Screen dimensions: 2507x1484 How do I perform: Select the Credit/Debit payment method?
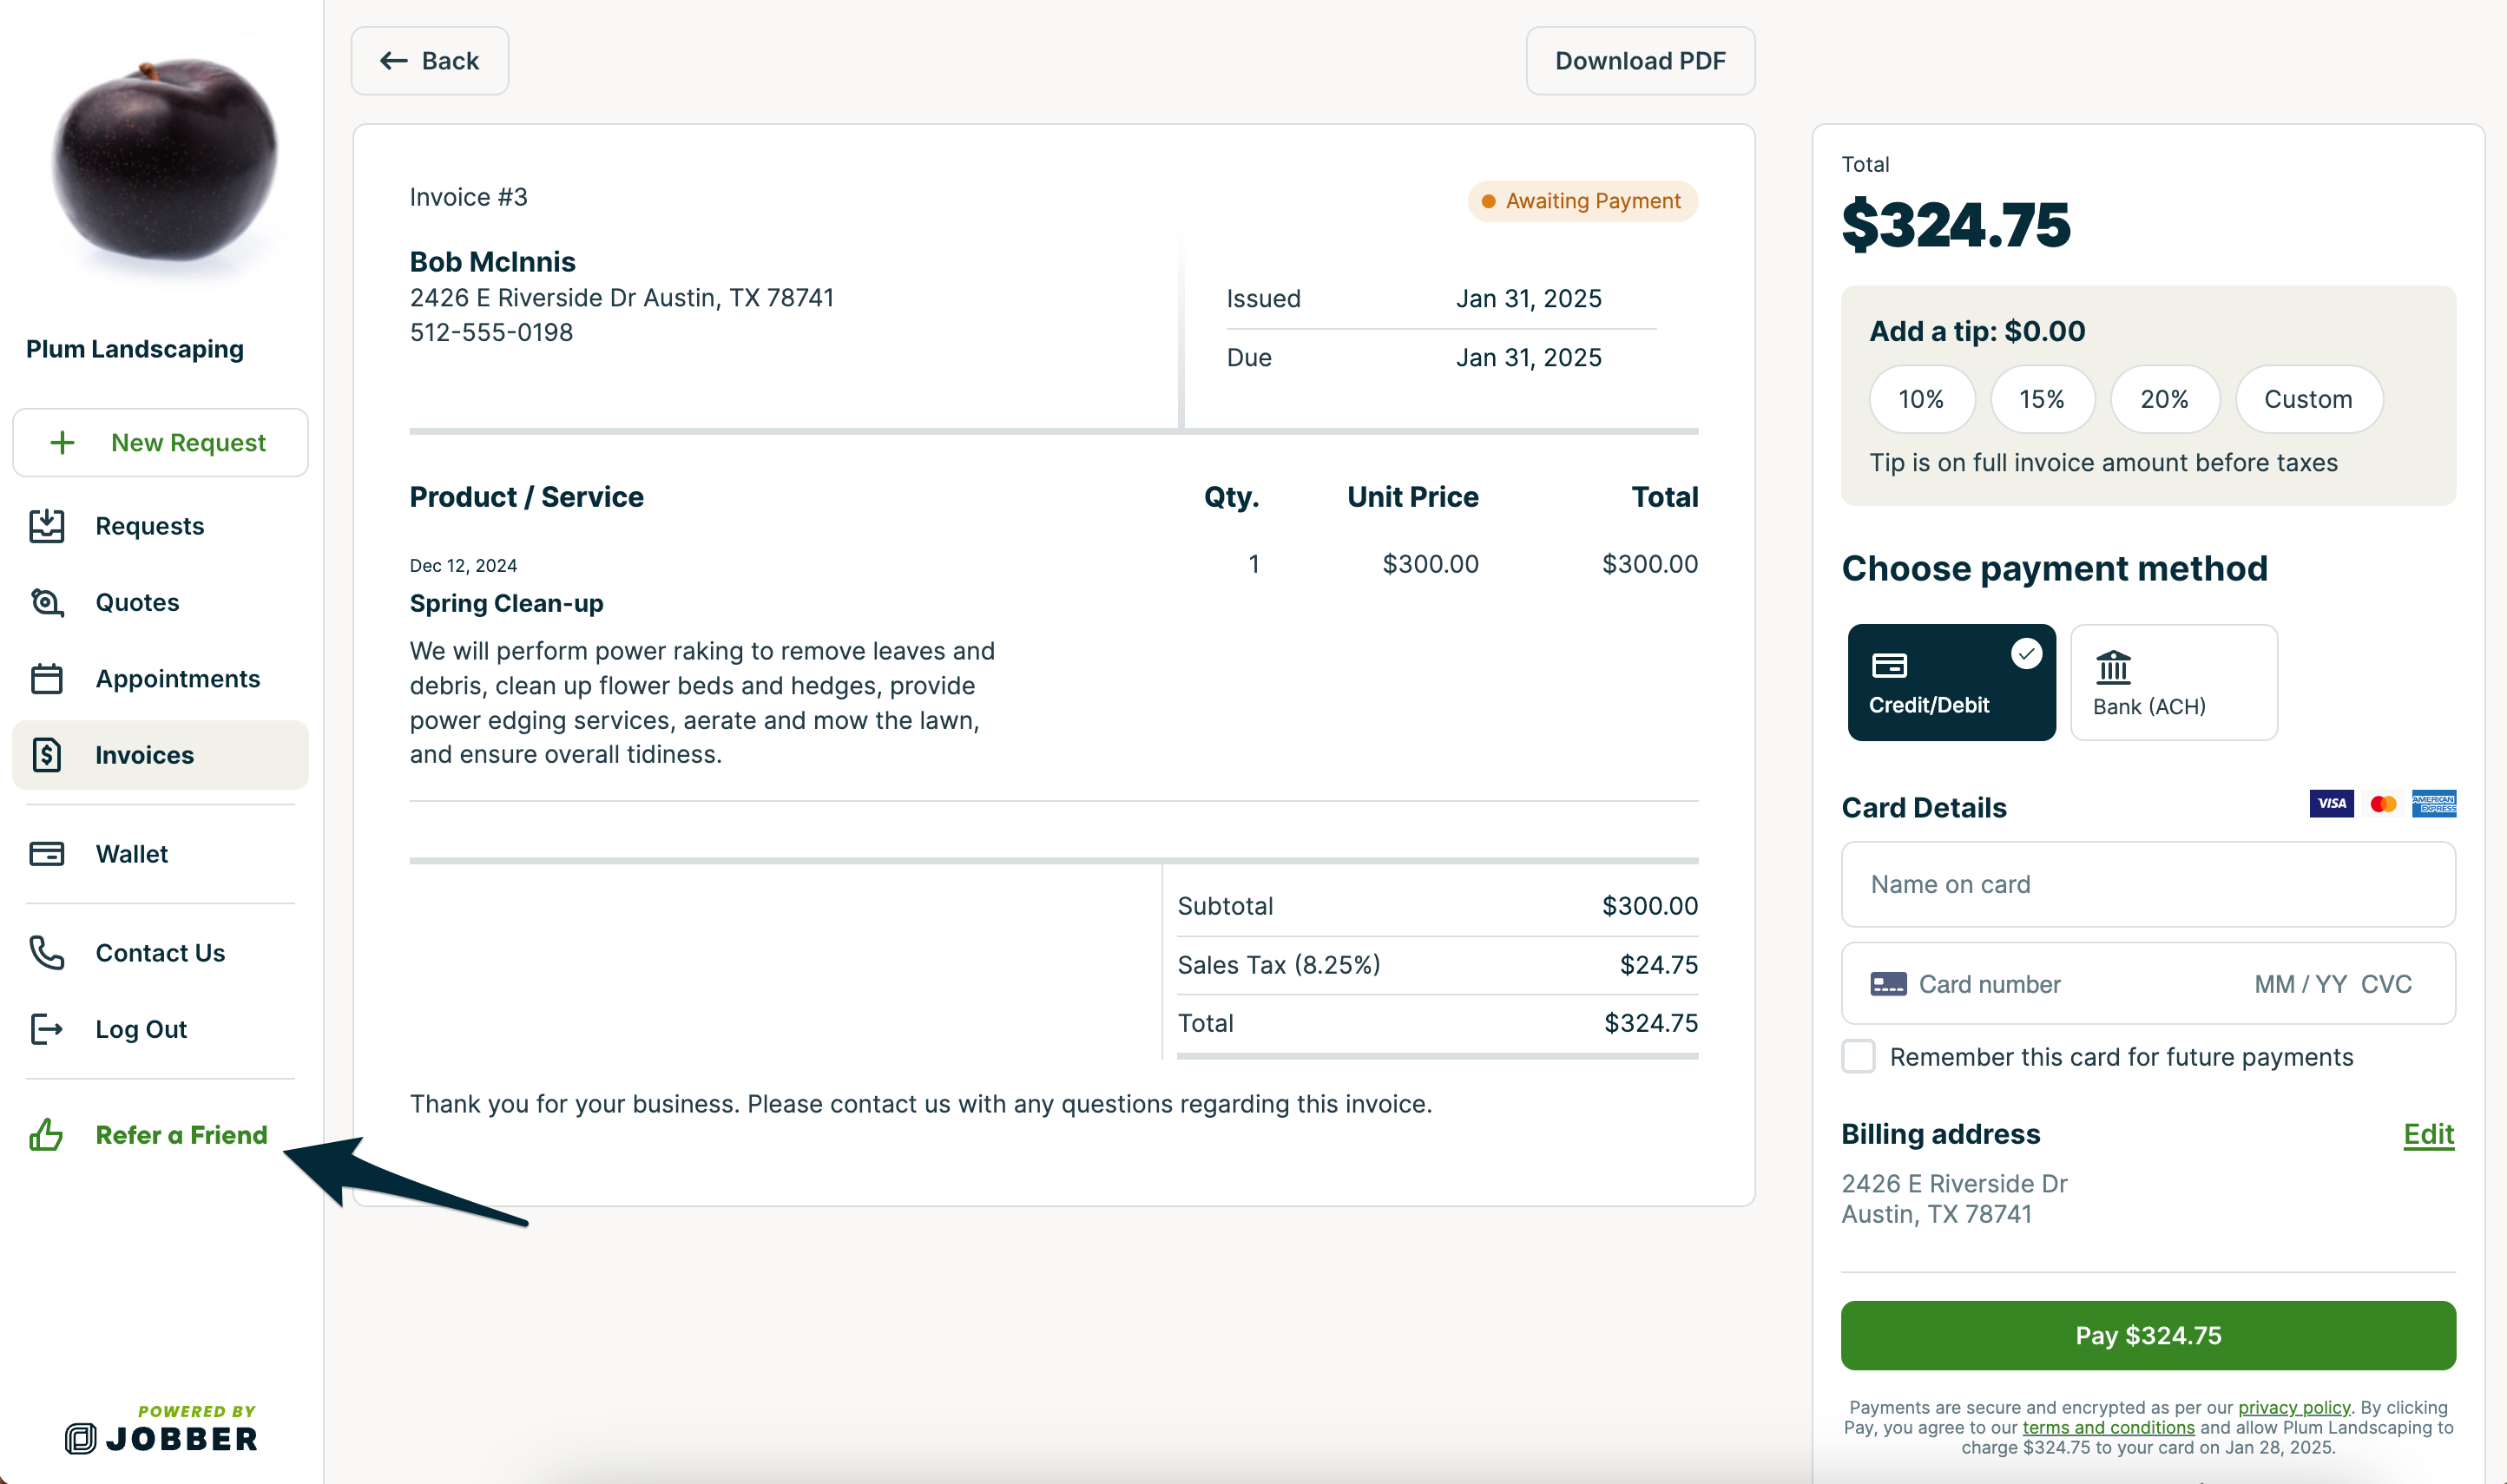(x=1951, y=683)
